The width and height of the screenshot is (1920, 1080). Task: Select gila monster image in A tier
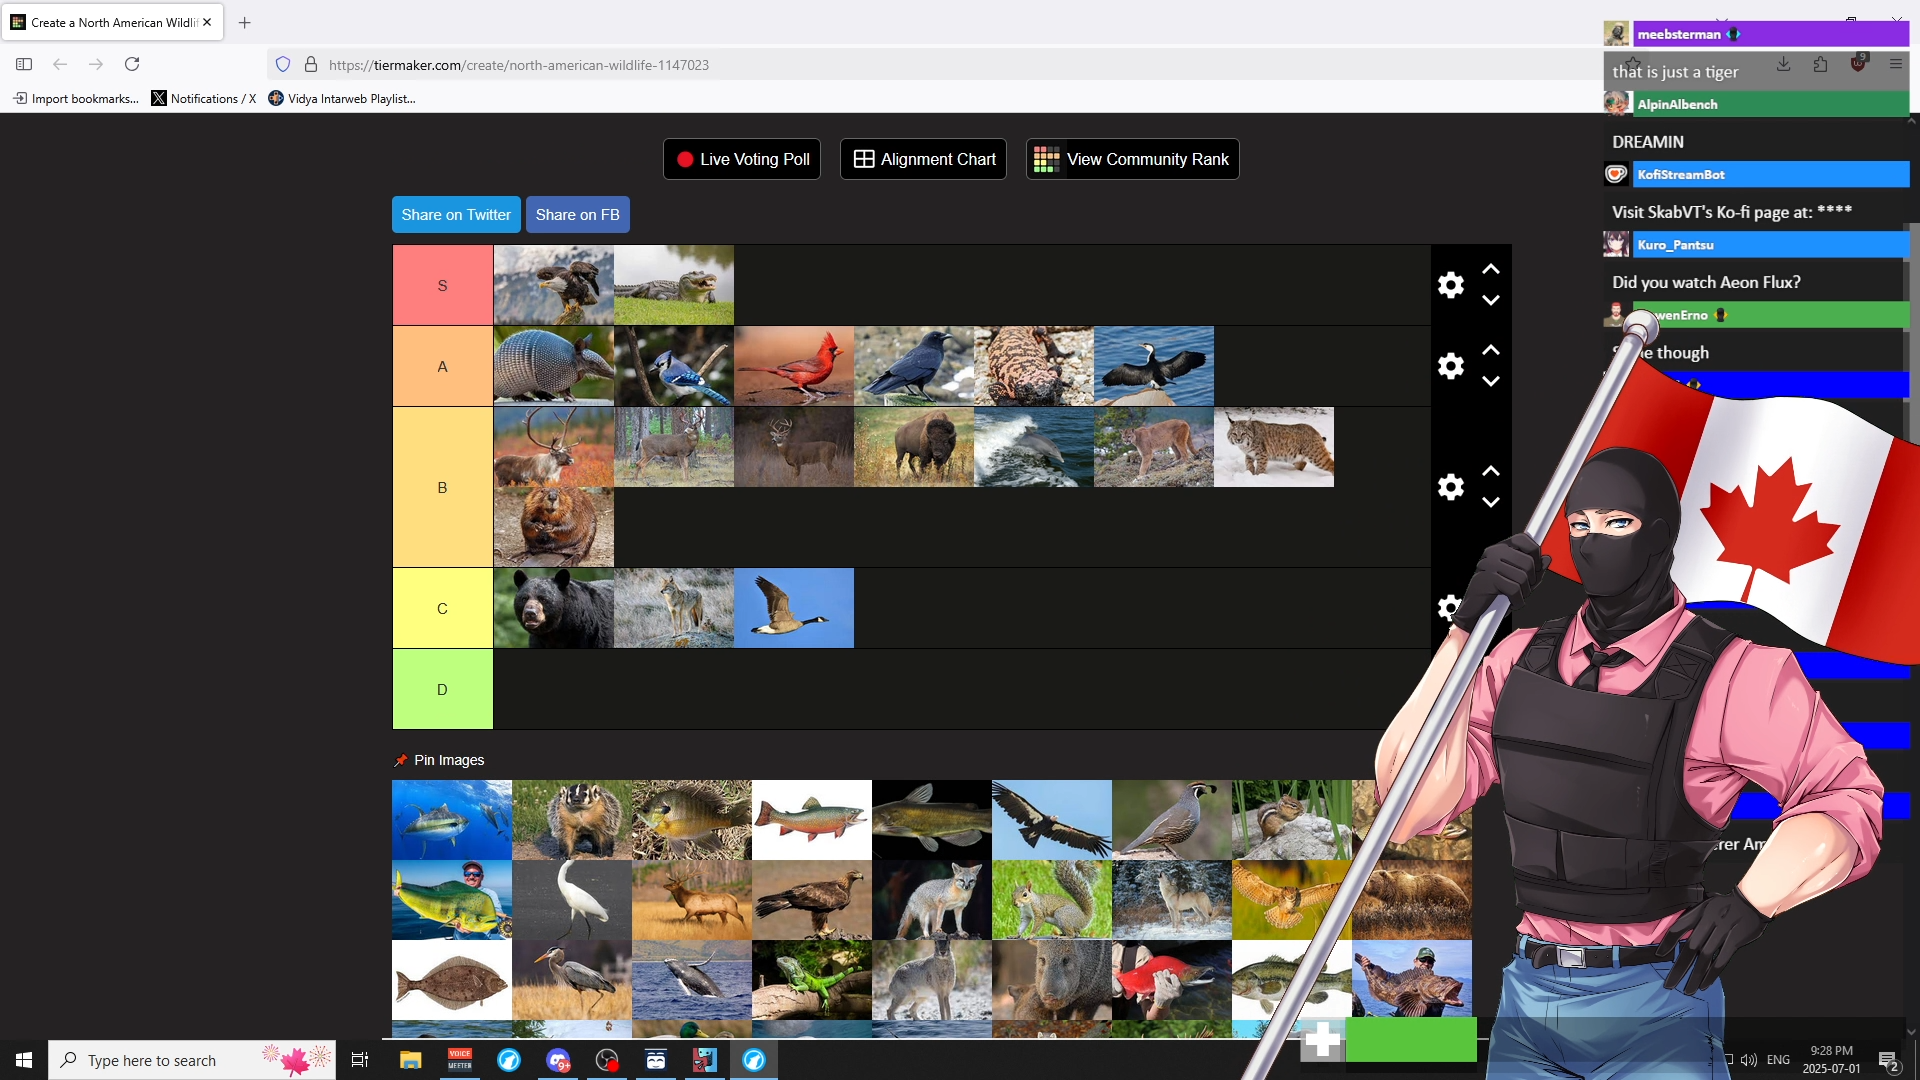click(x=1034, y=366)
